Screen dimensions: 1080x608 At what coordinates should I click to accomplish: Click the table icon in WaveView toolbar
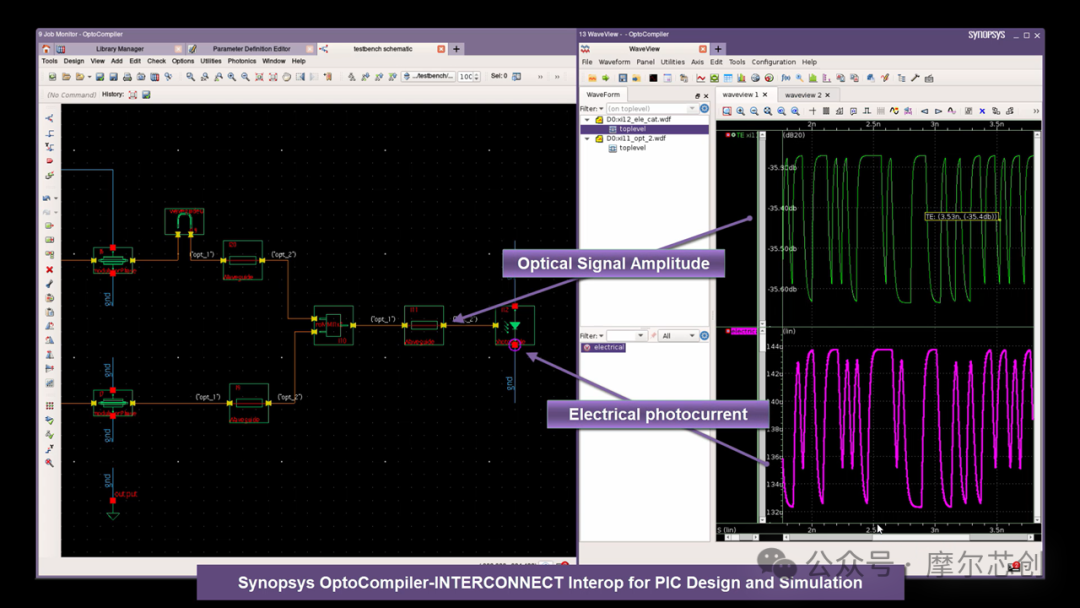pyautogui.click(x=727, y=78)
